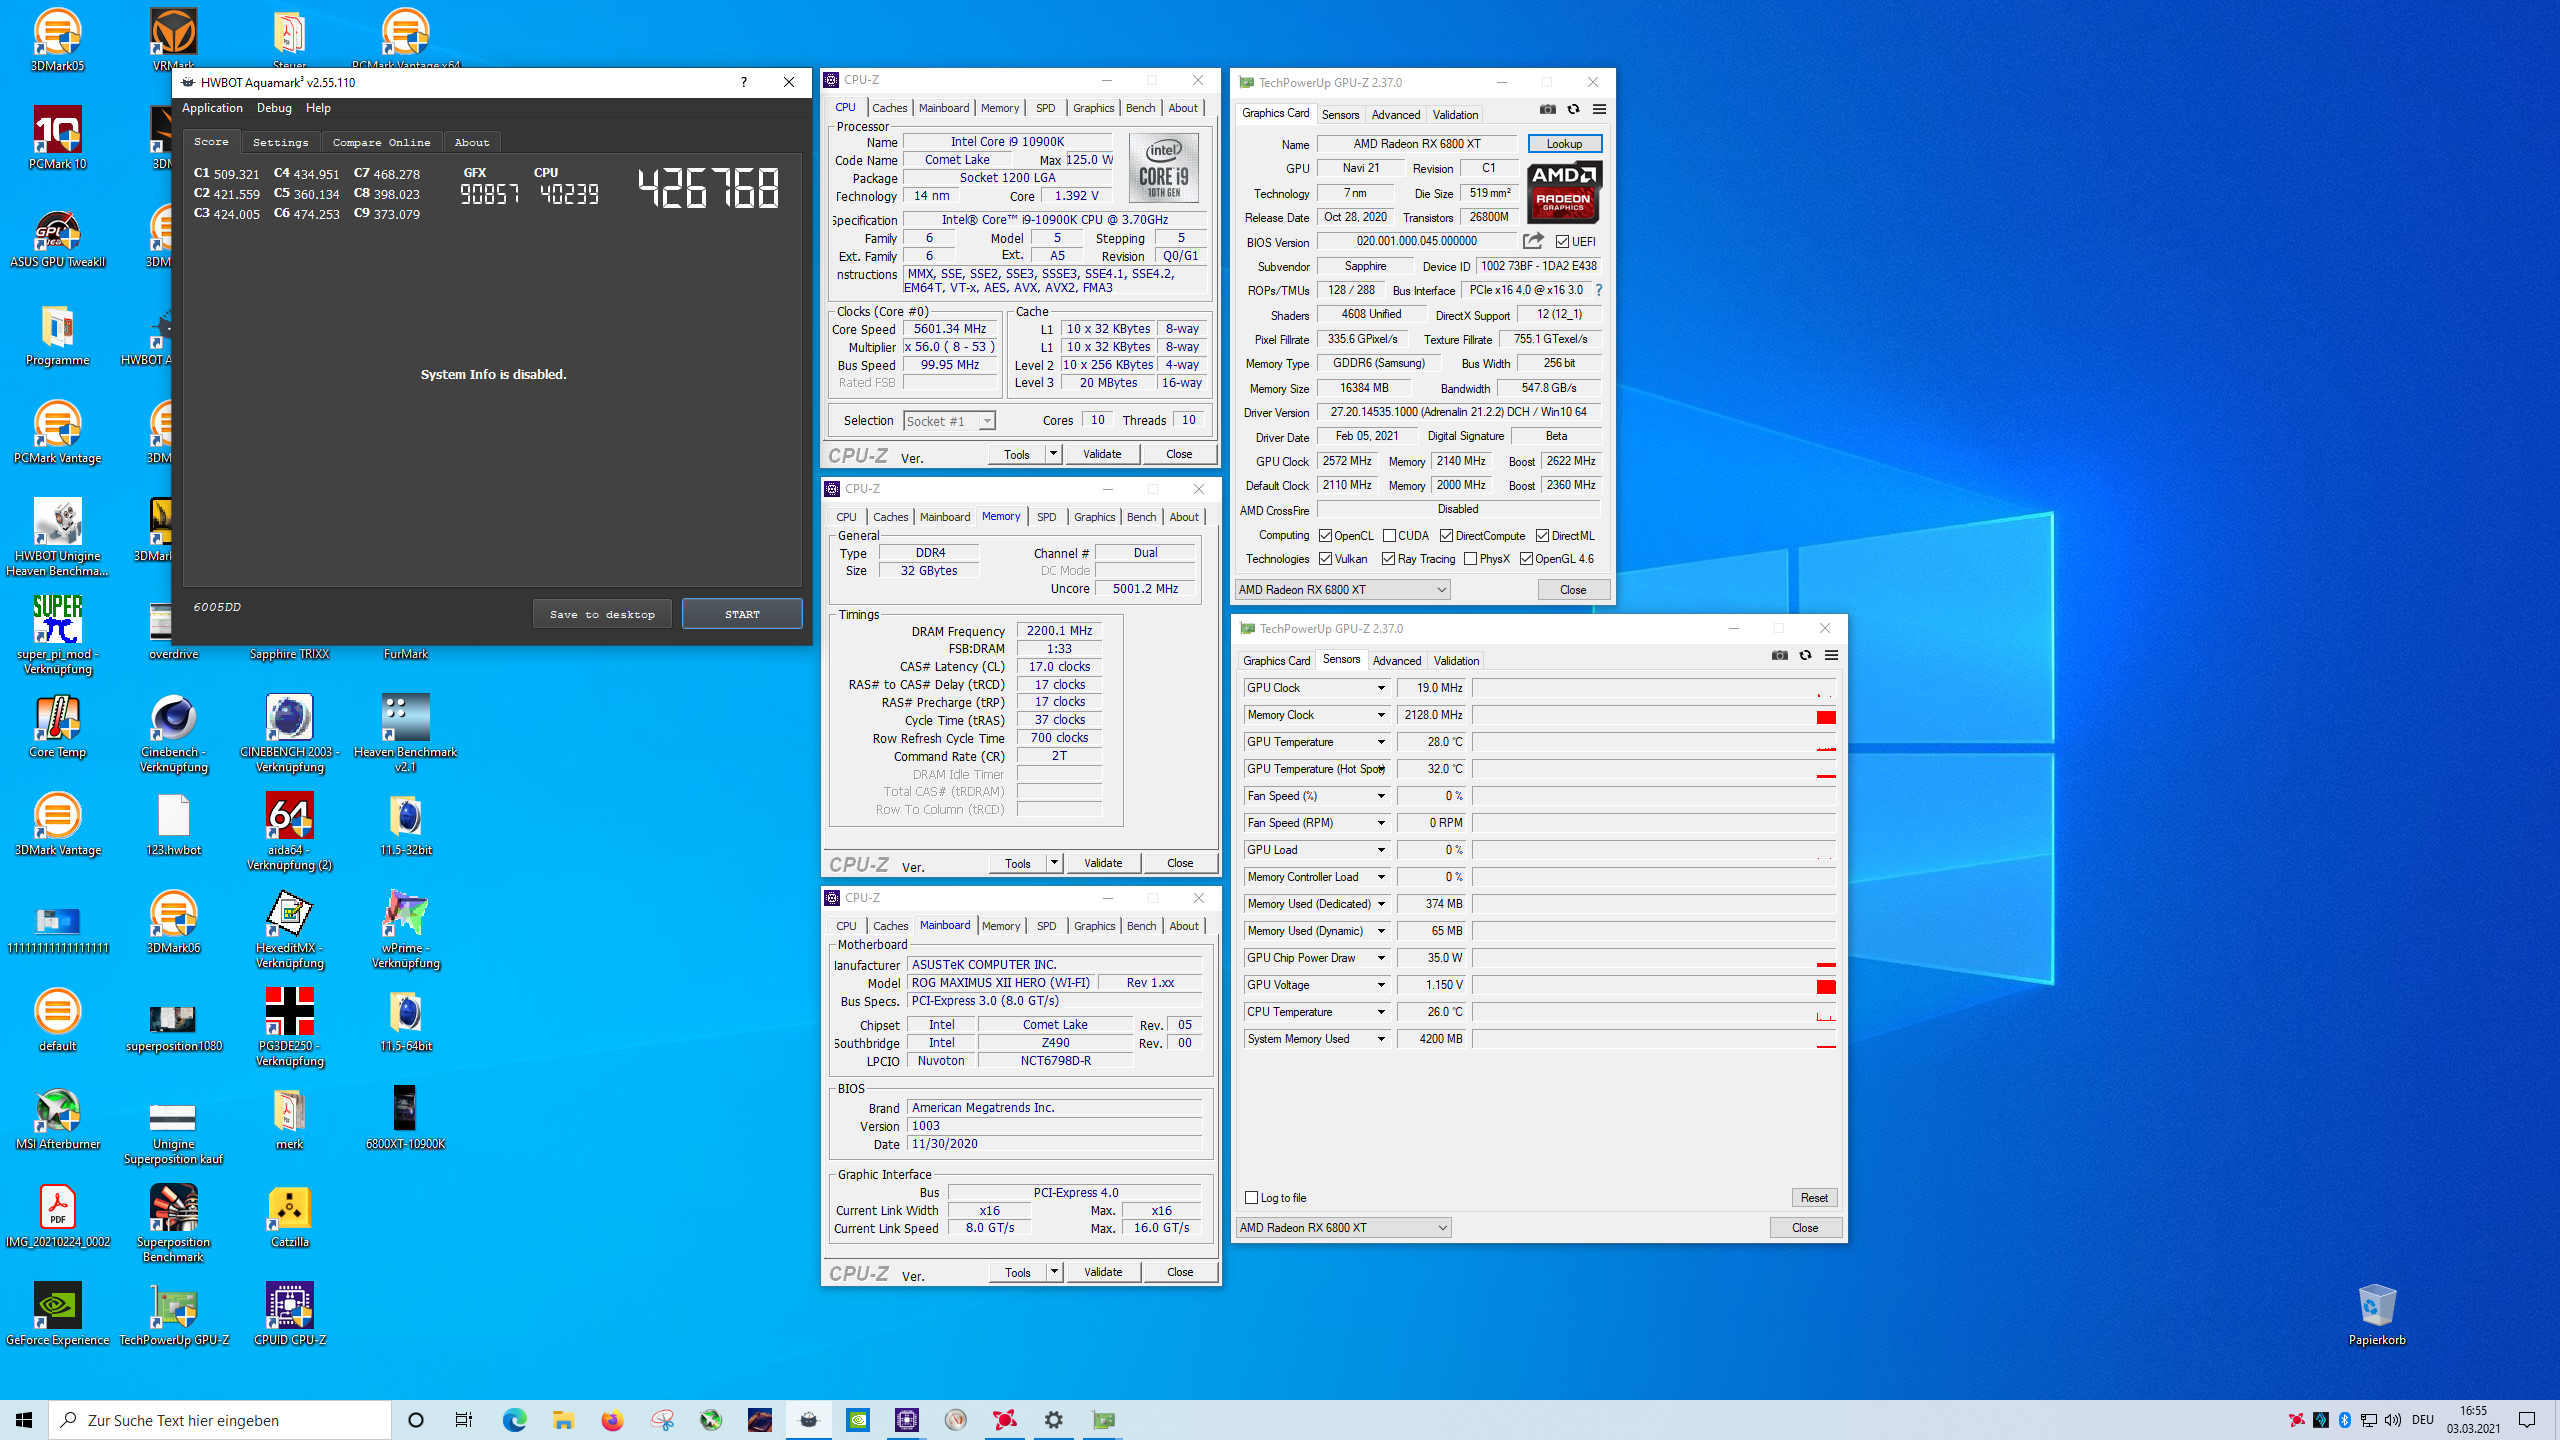This screenshot has height=1440, width=2560.
Task: Toggle the Ray Tracing checkbox in GPU-Z
Action: point(1388,559)
